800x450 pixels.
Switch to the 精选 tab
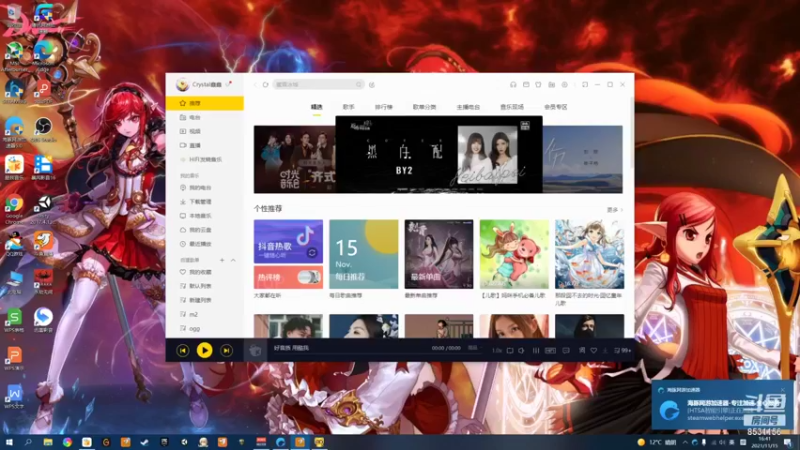click(x=317, y=107)
